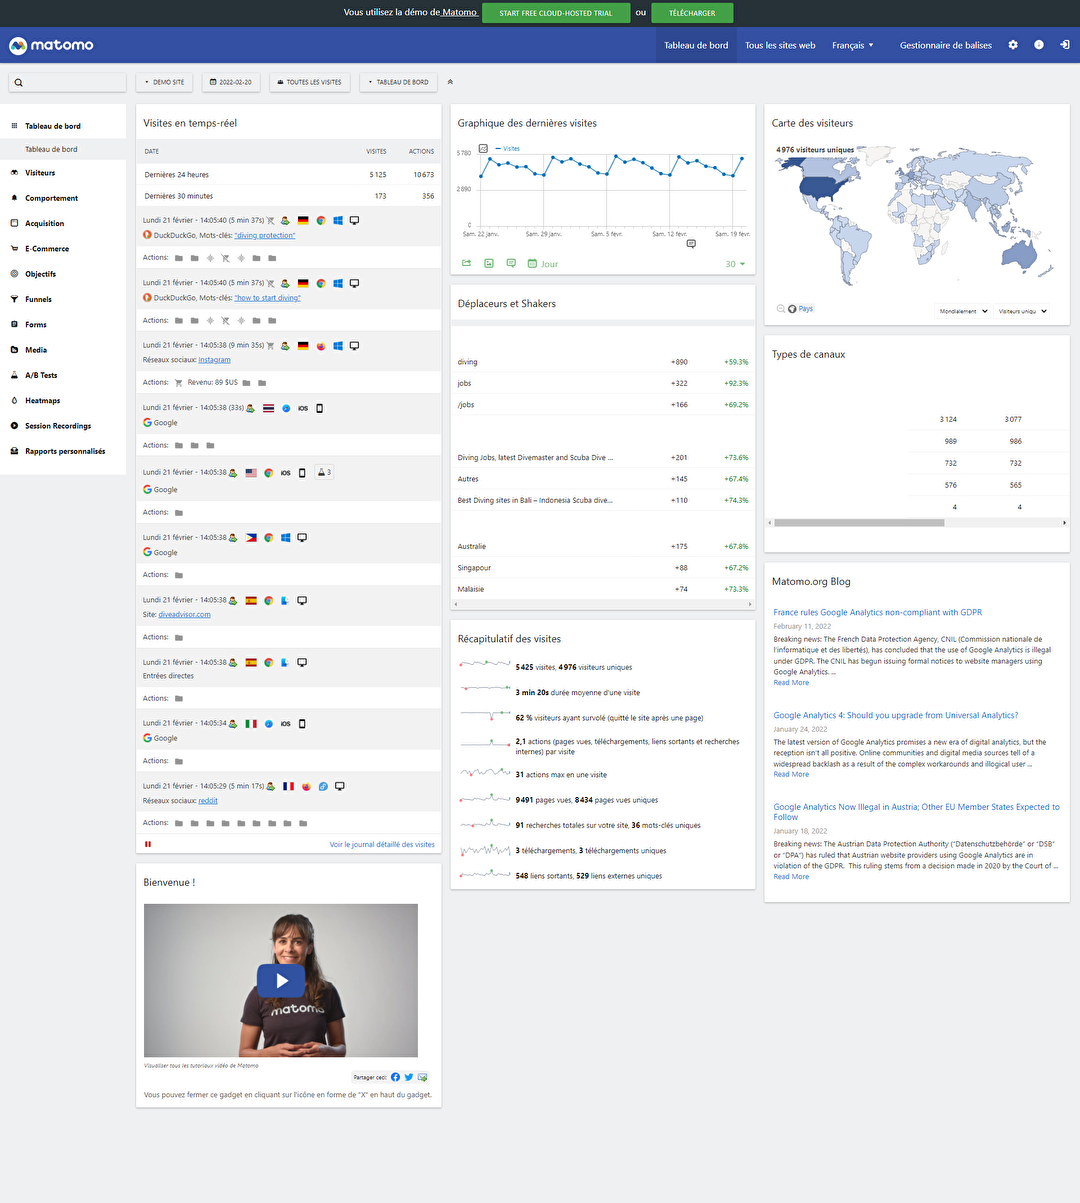Image resolution: width=1080 pixels, height=1203 pixels.
Task: Open the Mondialement region dropdown
Action: [x=963, y=311]
